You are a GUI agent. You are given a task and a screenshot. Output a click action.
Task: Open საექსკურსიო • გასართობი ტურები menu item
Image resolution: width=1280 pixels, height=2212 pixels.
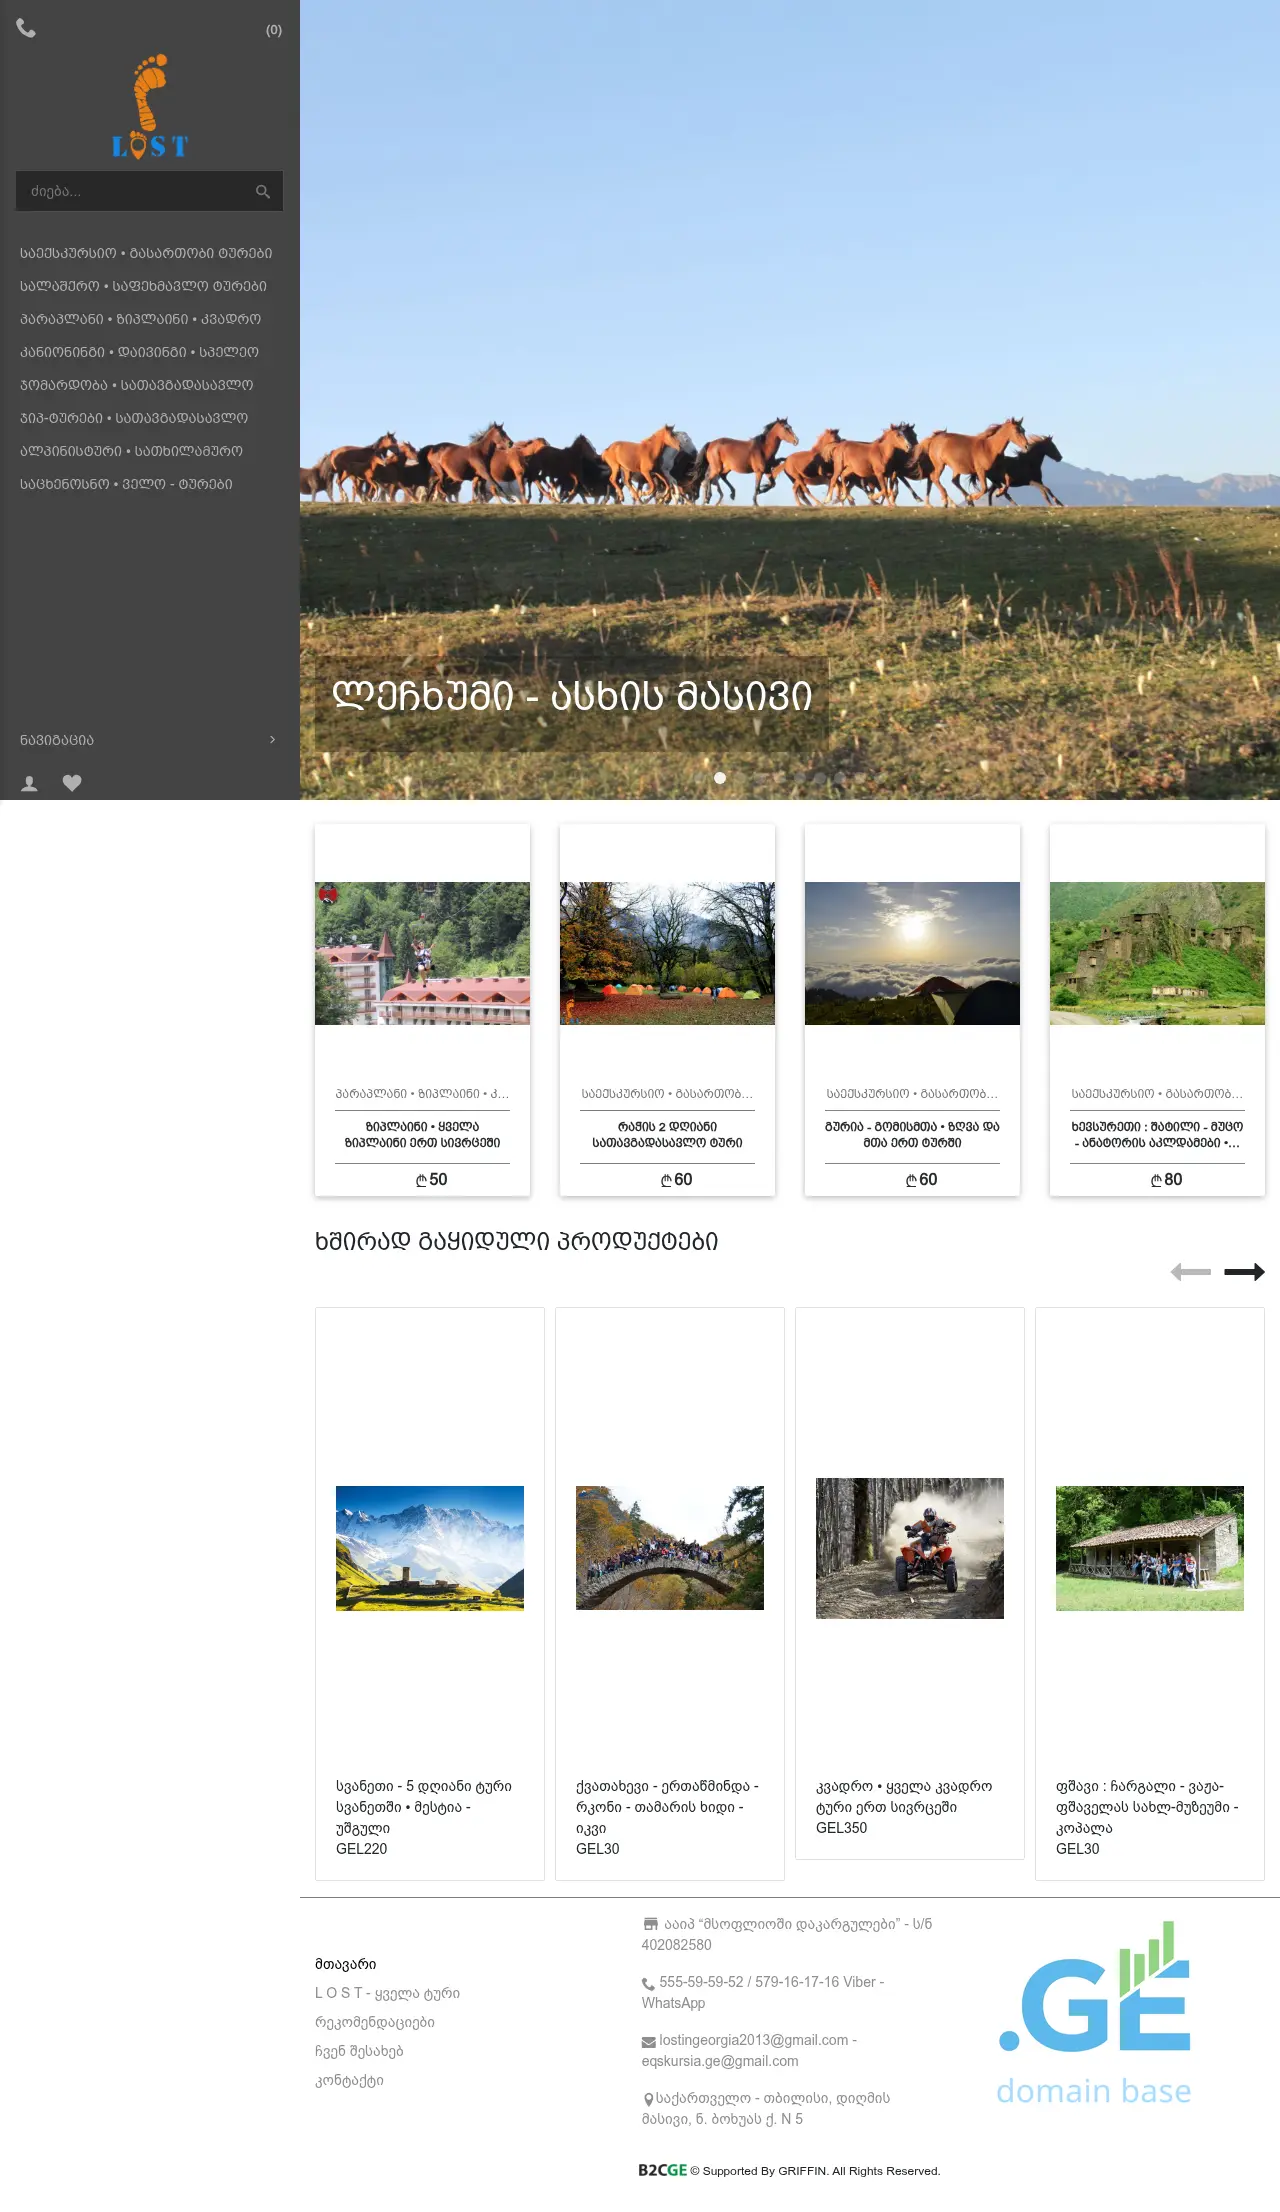coord(146,254)
